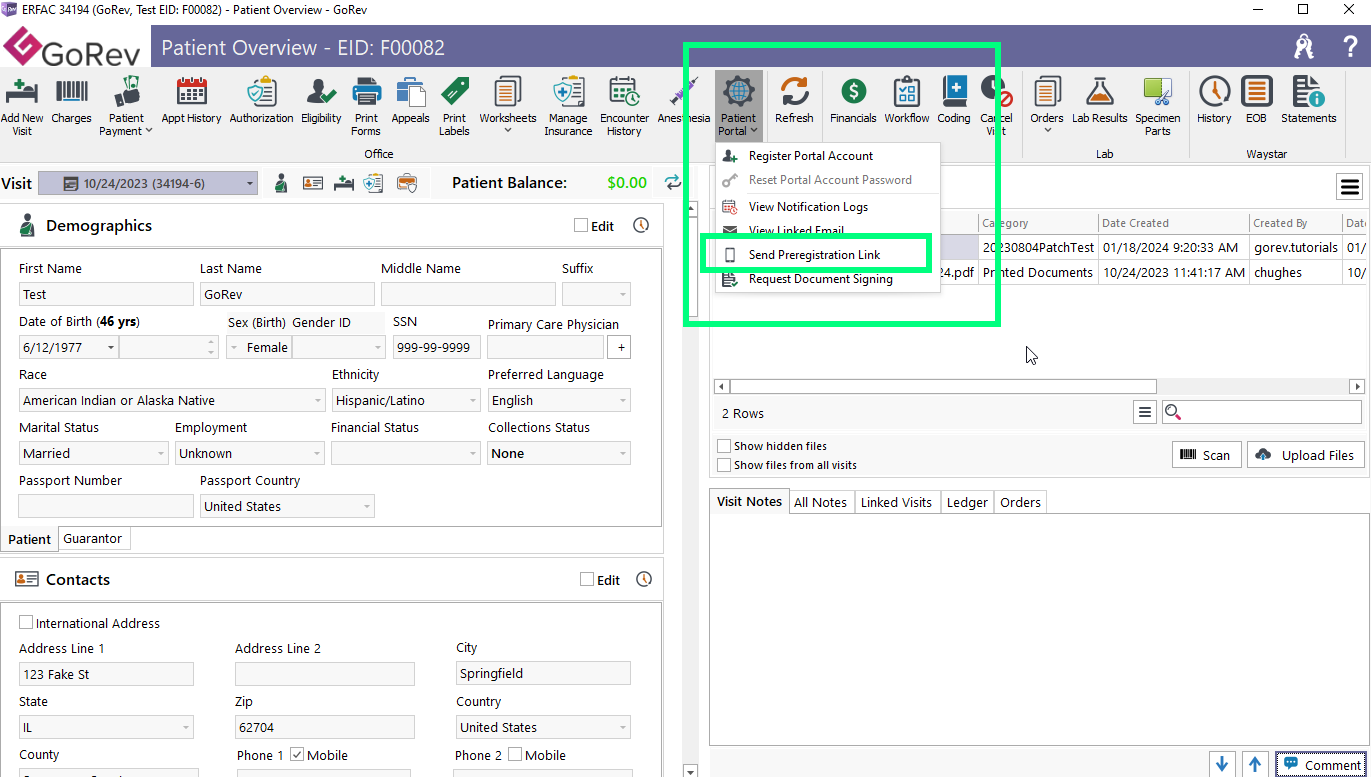Screen dimensions: 1371x777
Task: Open the Linked Visits tab
Action: [x=896, y=502]
